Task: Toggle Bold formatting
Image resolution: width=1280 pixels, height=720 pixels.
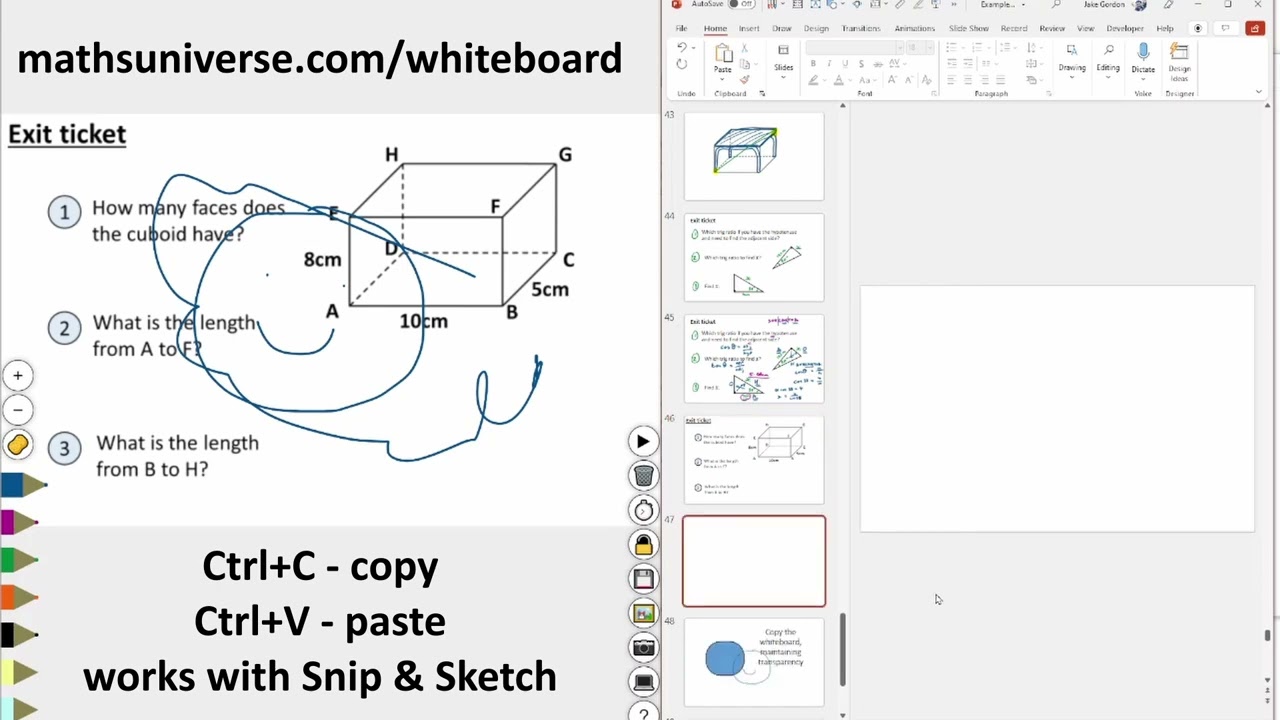Action: click(x=813, y=64)
